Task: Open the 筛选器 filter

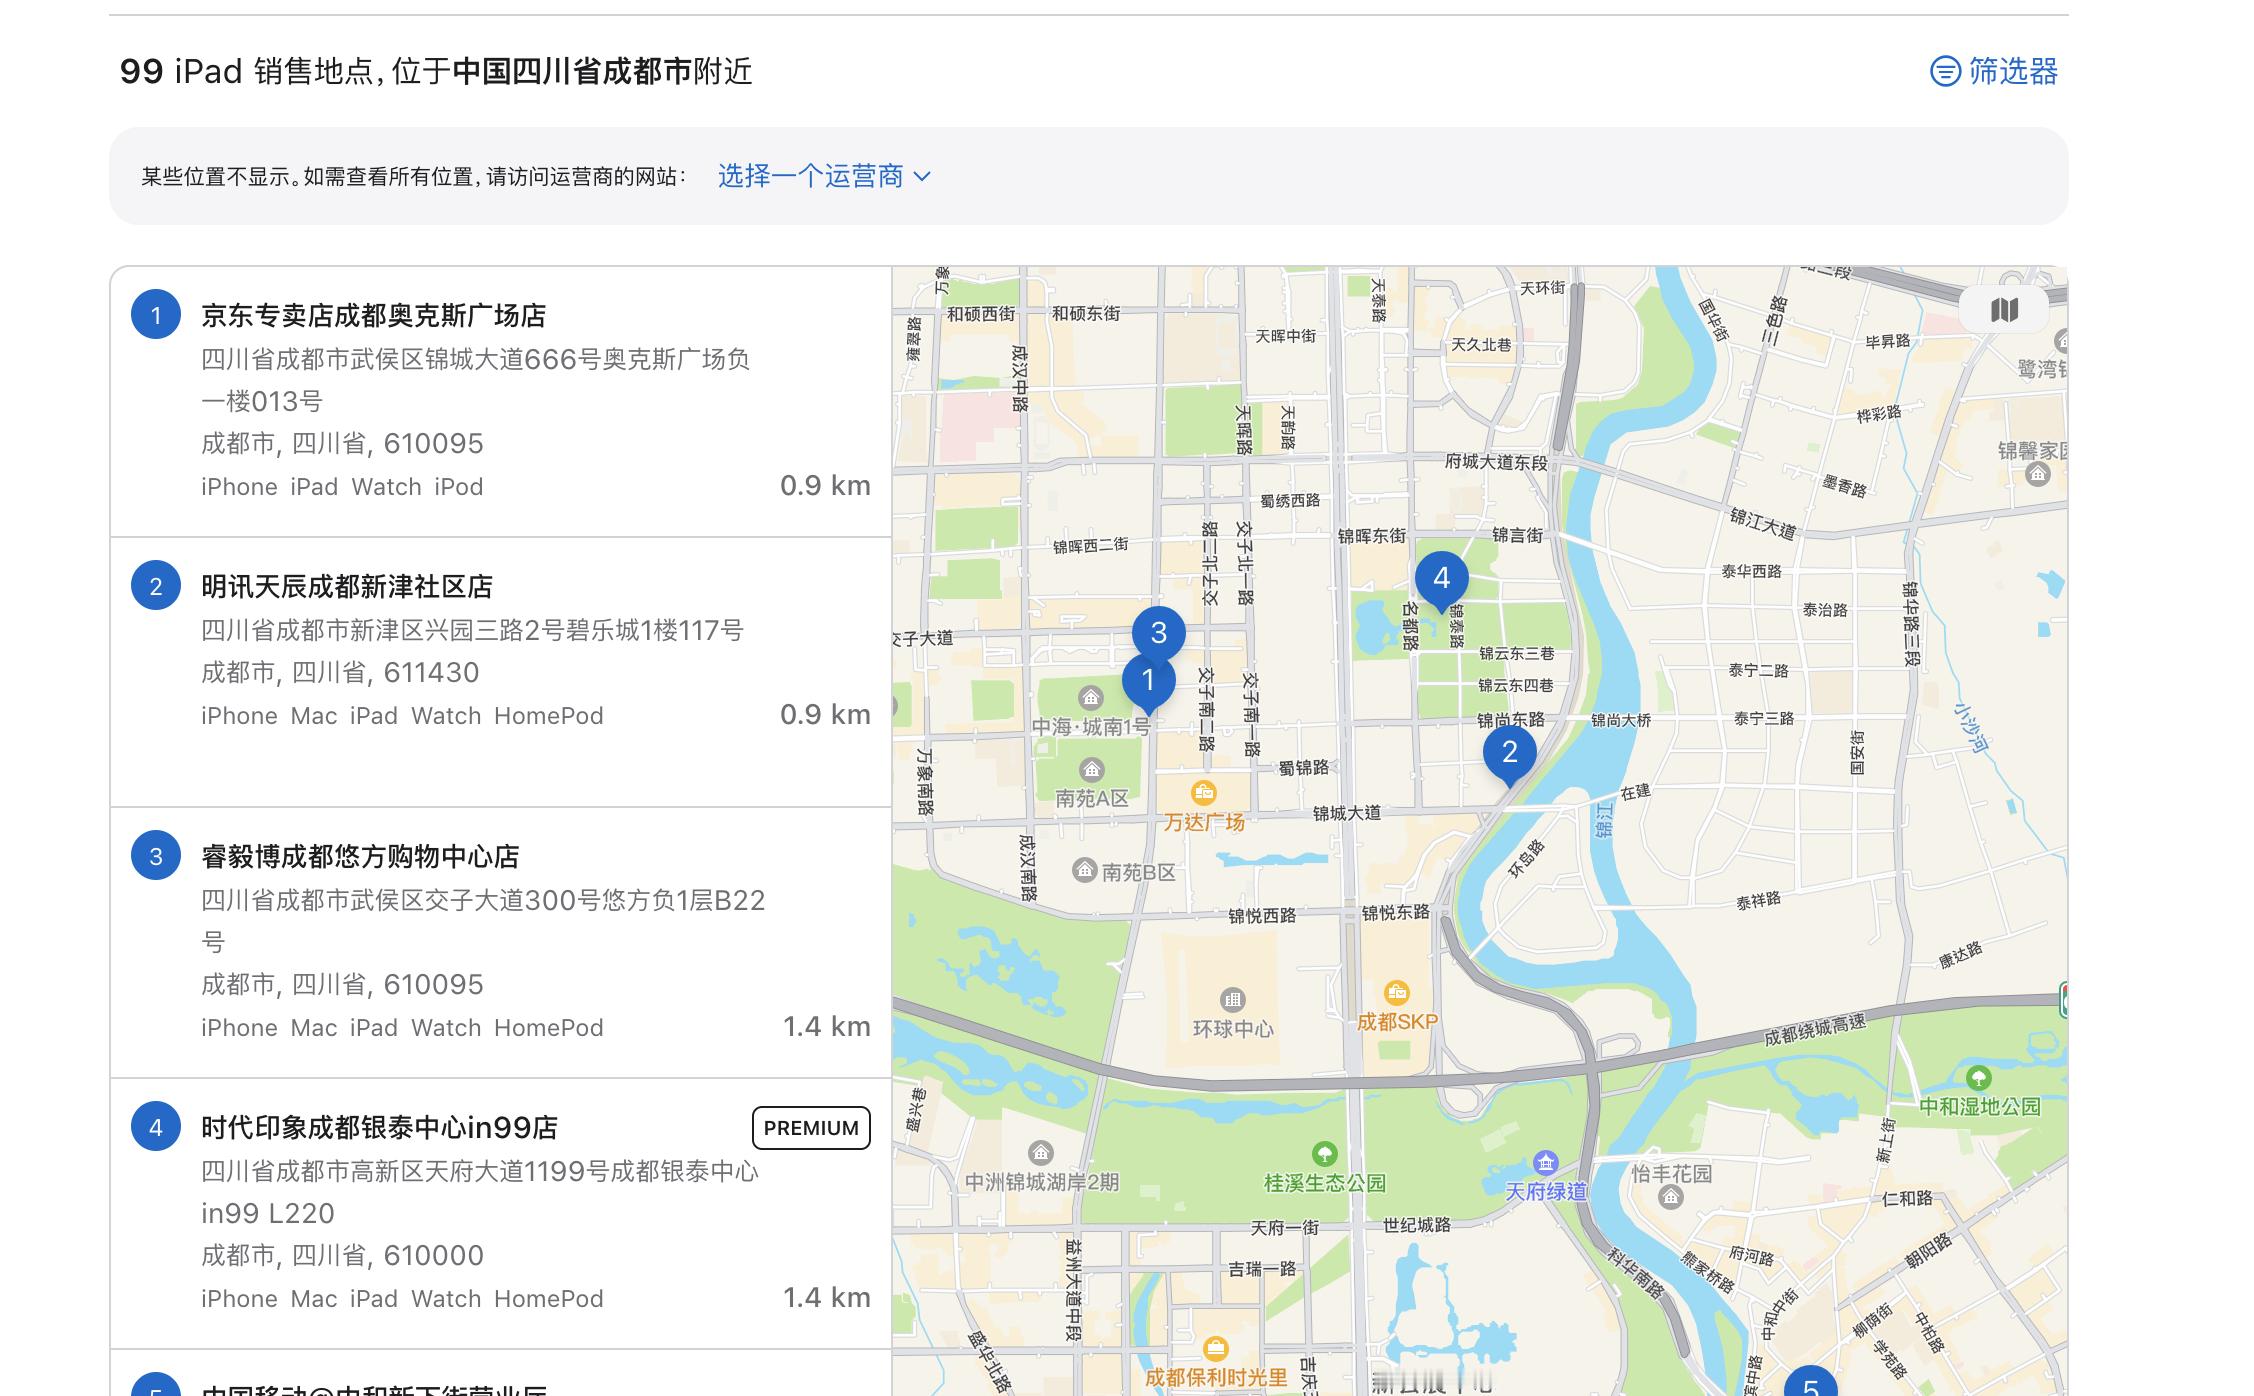Action: [1993, 71]
